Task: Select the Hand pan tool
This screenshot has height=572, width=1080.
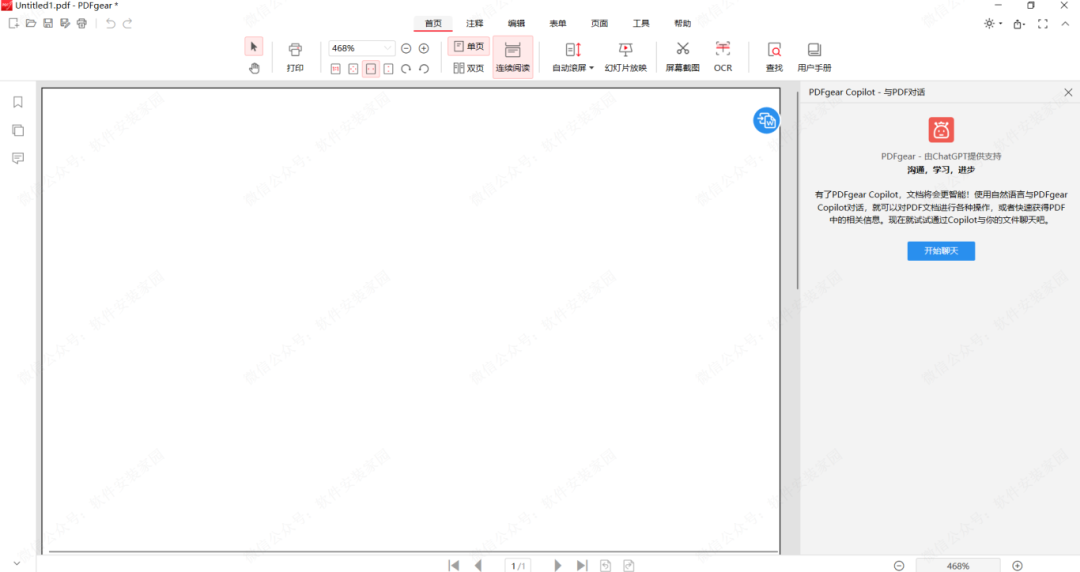Action: (x=254, y=68)
